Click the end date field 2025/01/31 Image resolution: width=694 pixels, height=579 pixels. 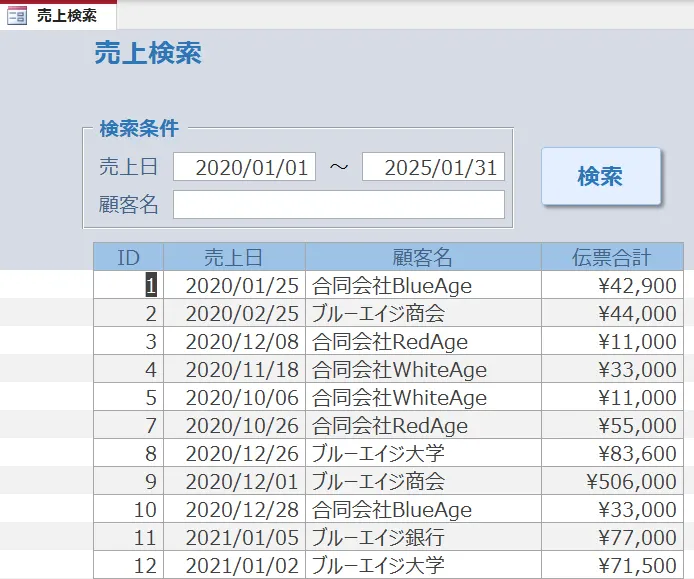(433, 167)
